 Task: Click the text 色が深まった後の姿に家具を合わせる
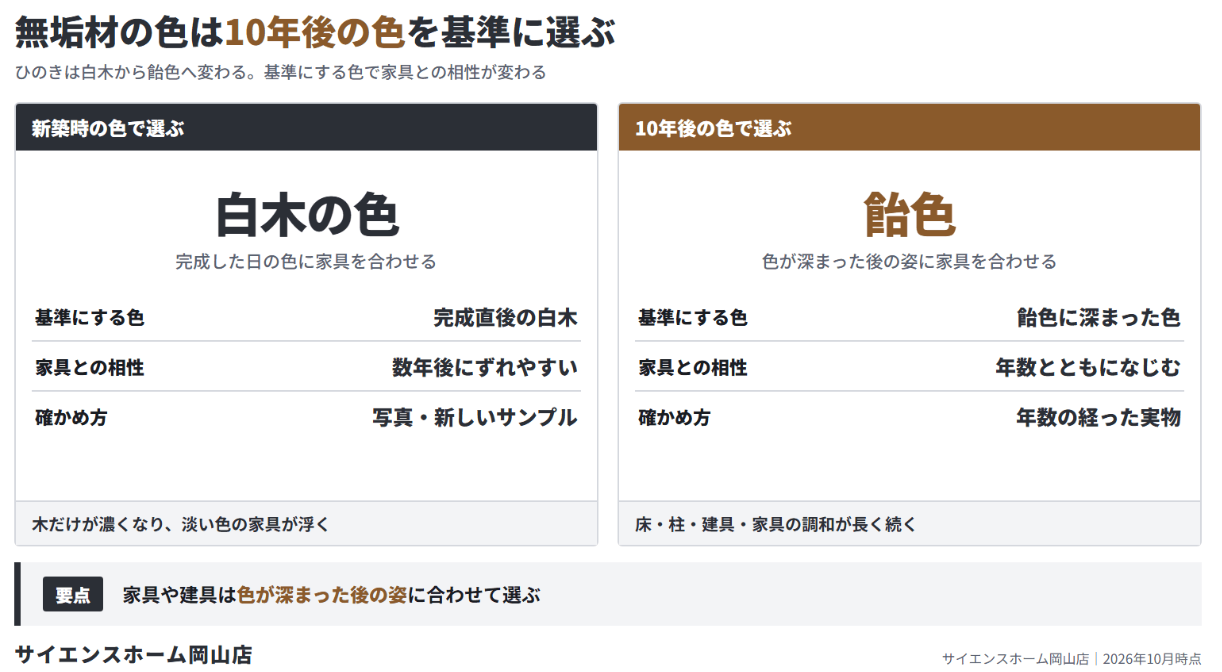[909, 262]
